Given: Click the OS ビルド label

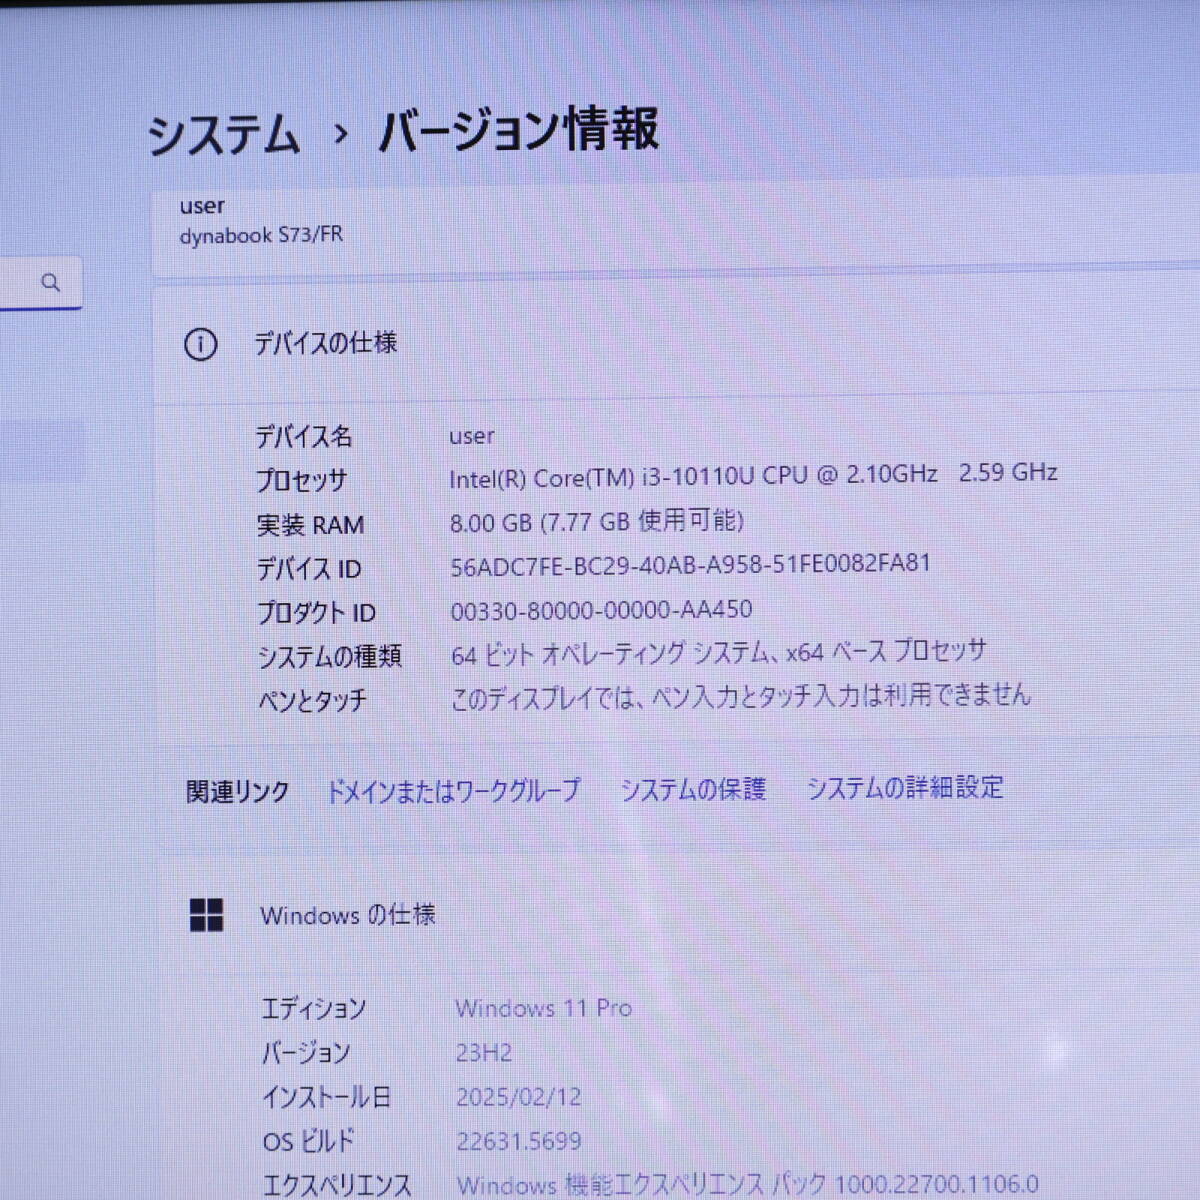Looking at the screenshot, I should coord(309,1141).
